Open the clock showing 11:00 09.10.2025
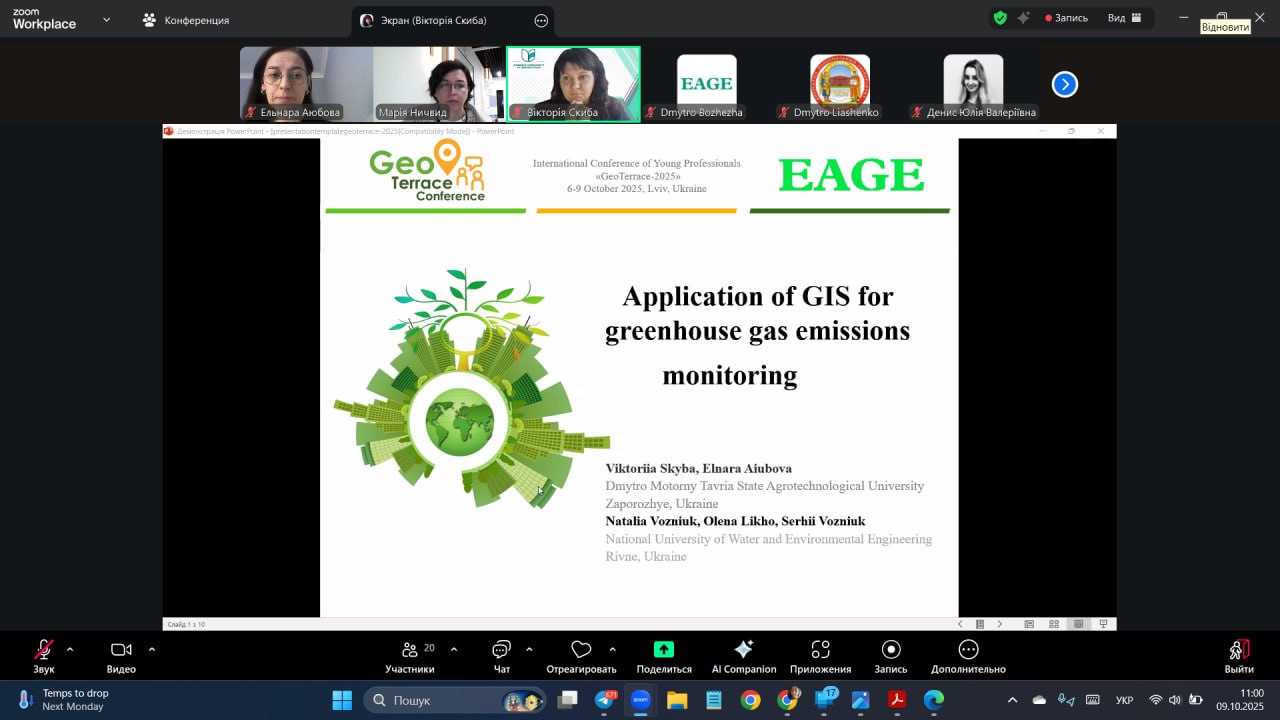This screenshot has height=720, width=1280. 1240,700
